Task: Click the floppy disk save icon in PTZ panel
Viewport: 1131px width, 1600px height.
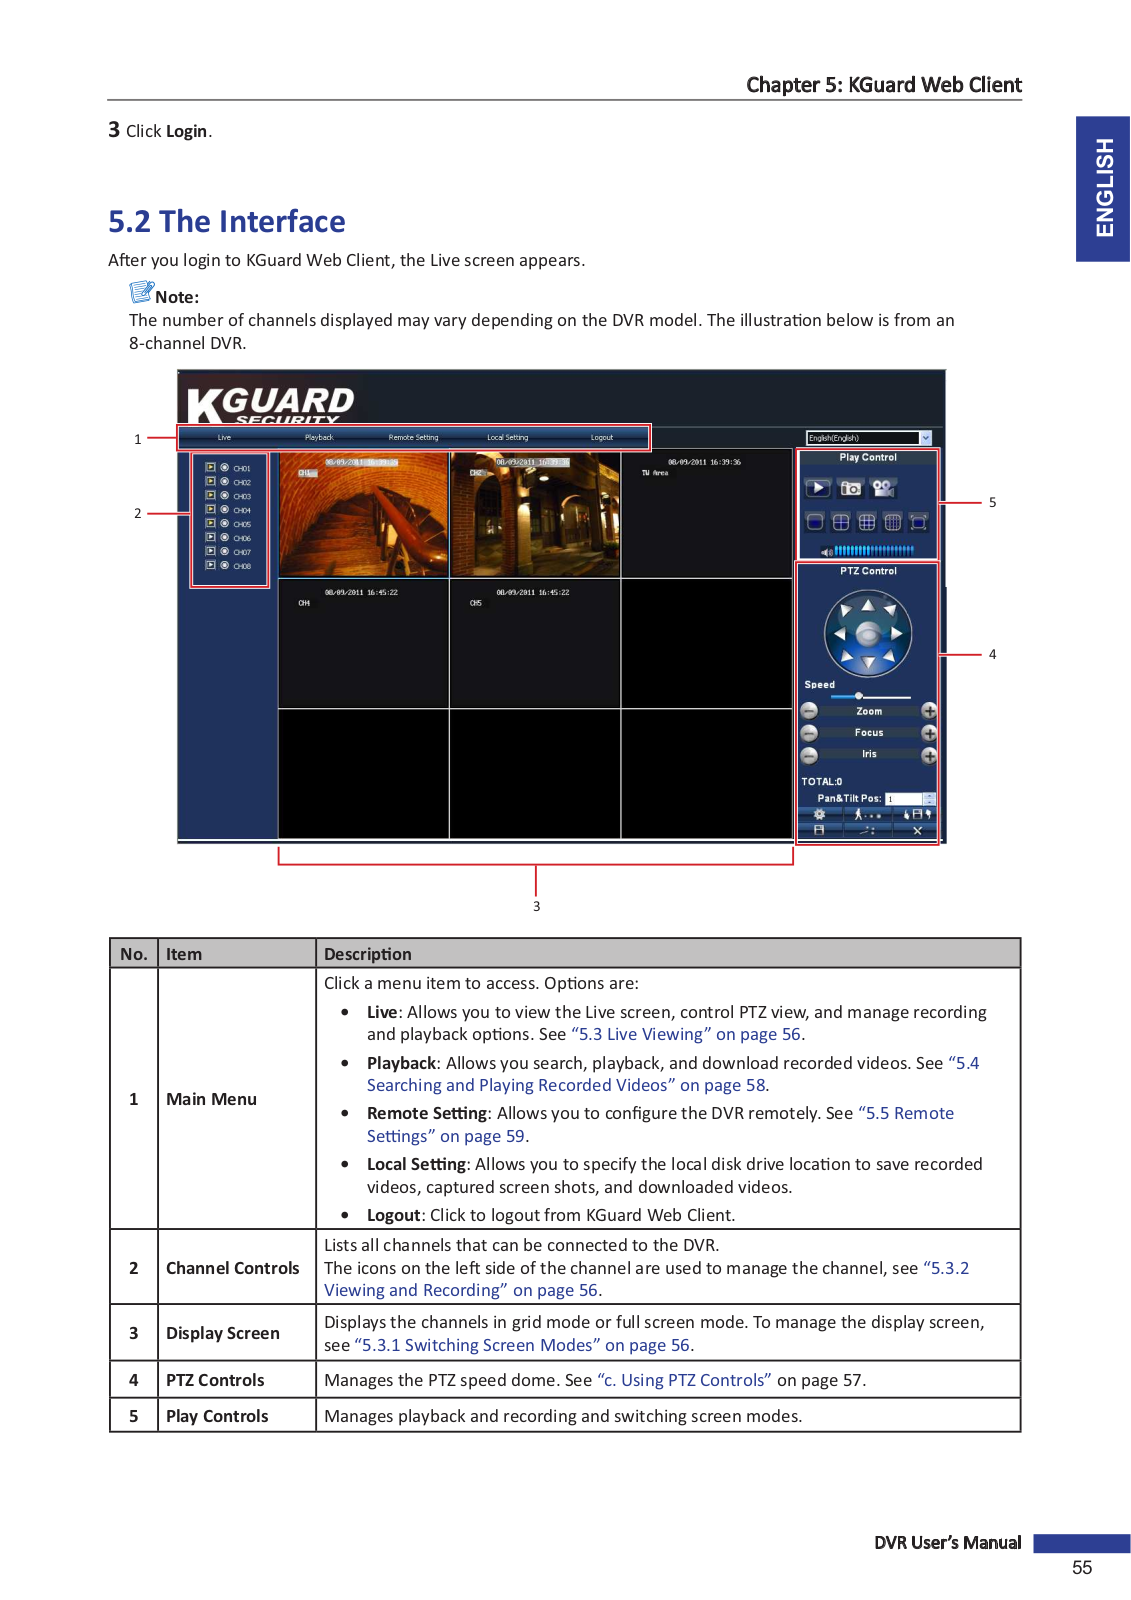Action: click(x=820, y=830)
